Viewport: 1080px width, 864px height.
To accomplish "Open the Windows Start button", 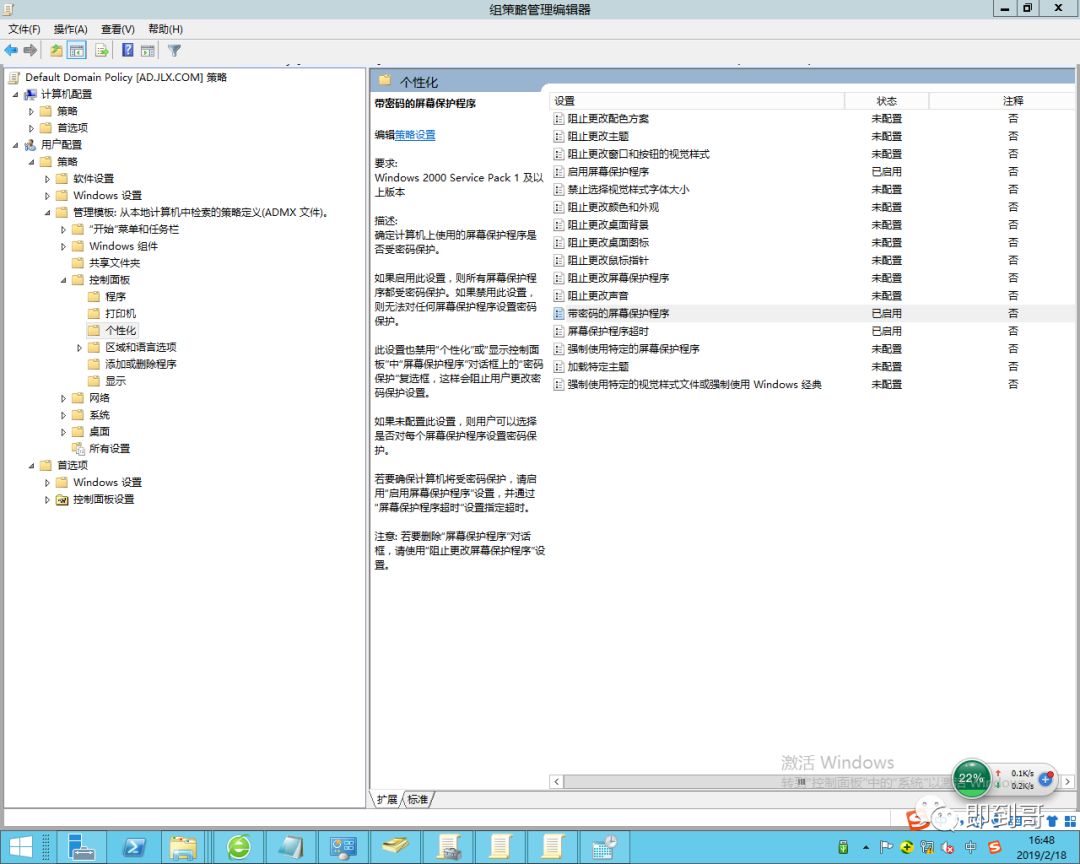I will click(20, 847).
